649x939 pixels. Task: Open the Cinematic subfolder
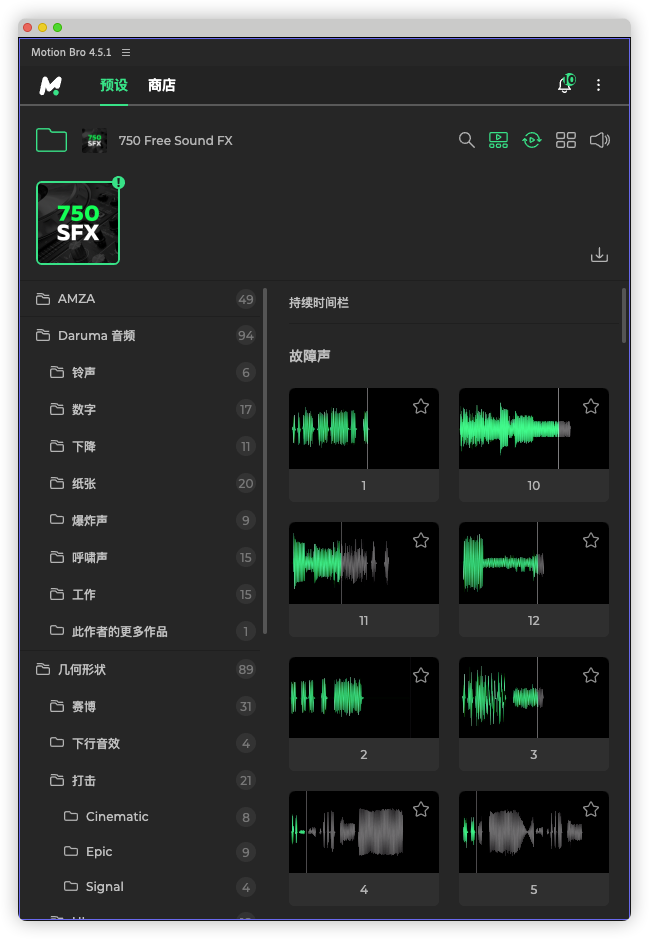point(141,817)
